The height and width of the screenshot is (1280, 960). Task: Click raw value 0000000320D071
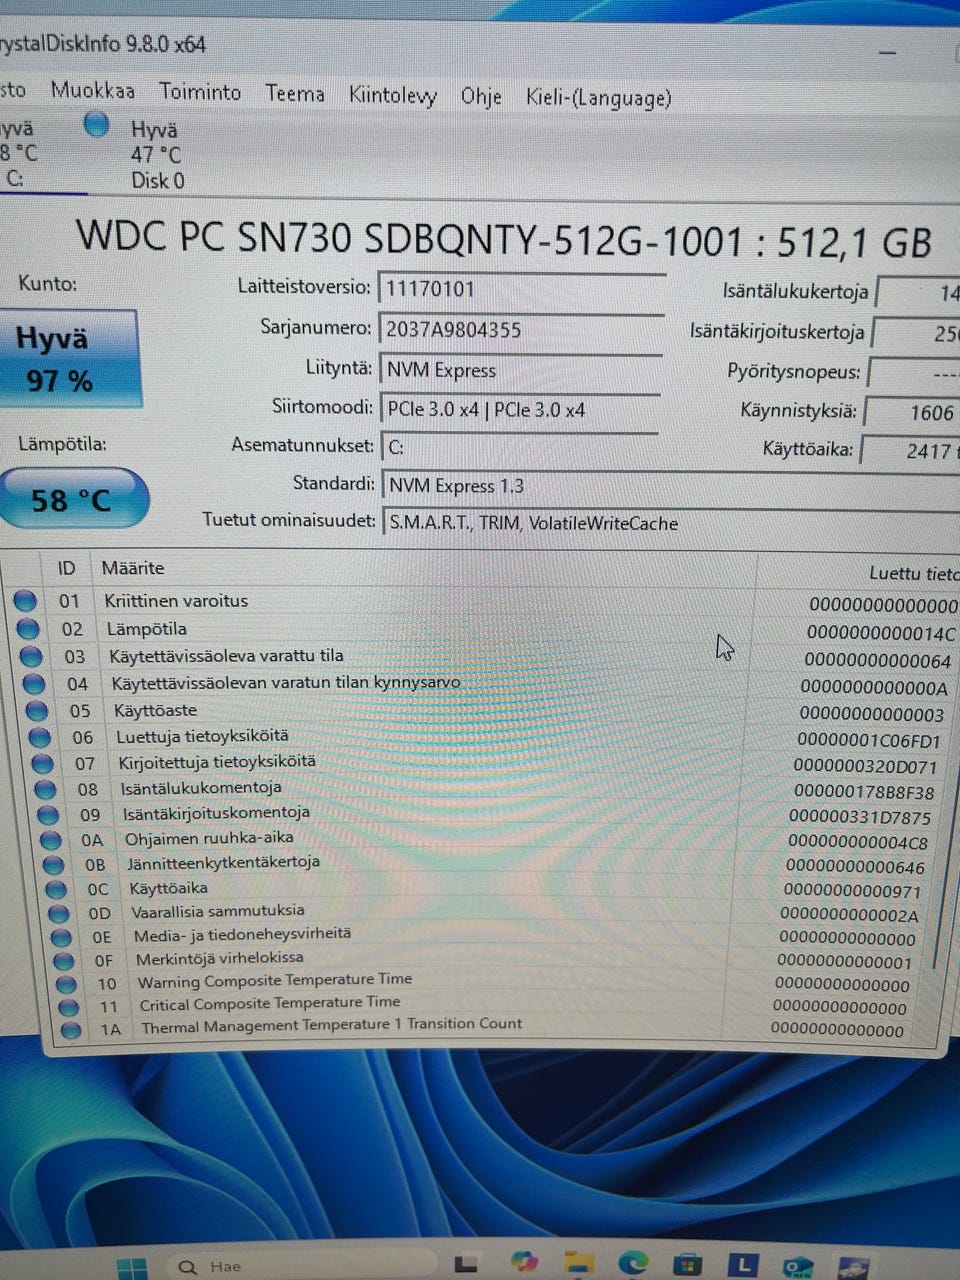(865, 767)
